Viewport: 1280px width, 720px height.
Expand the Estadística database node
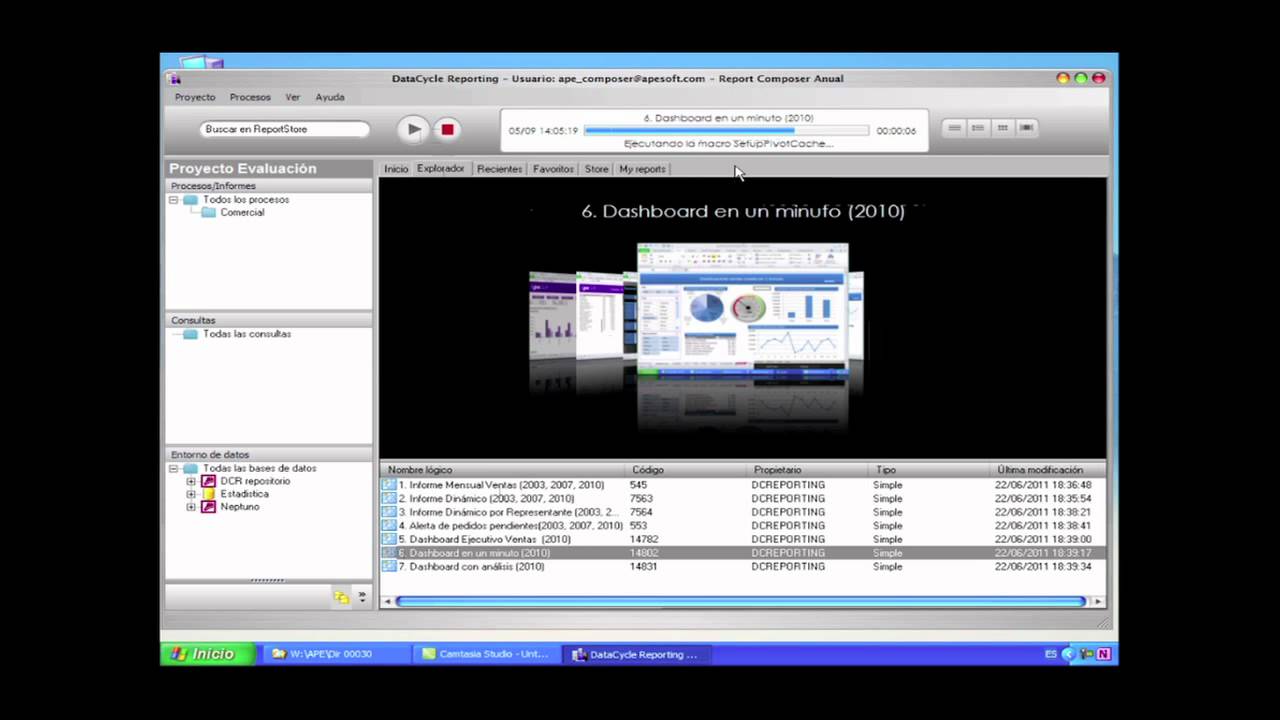191,494
